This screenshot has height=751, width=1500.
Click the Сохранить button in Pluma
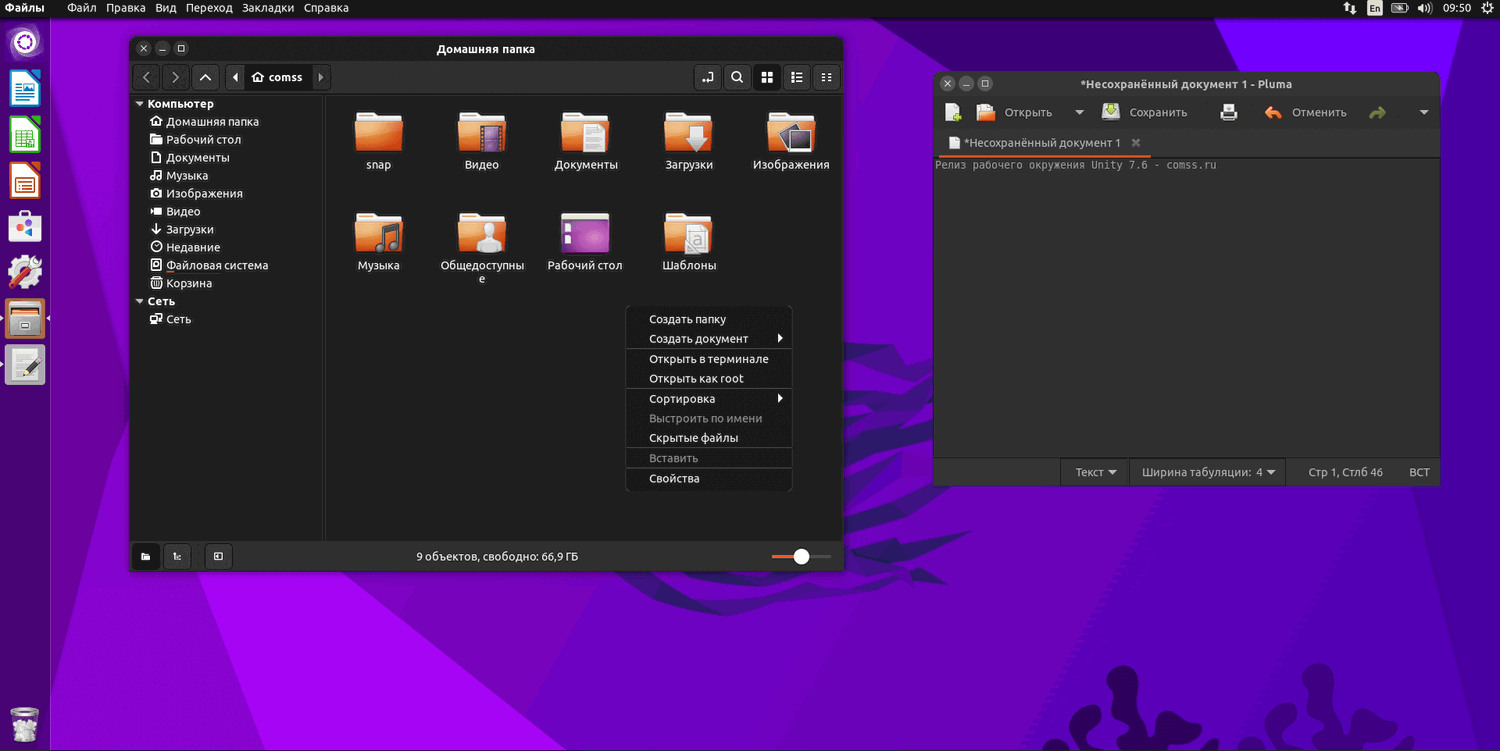(1145, 112)
